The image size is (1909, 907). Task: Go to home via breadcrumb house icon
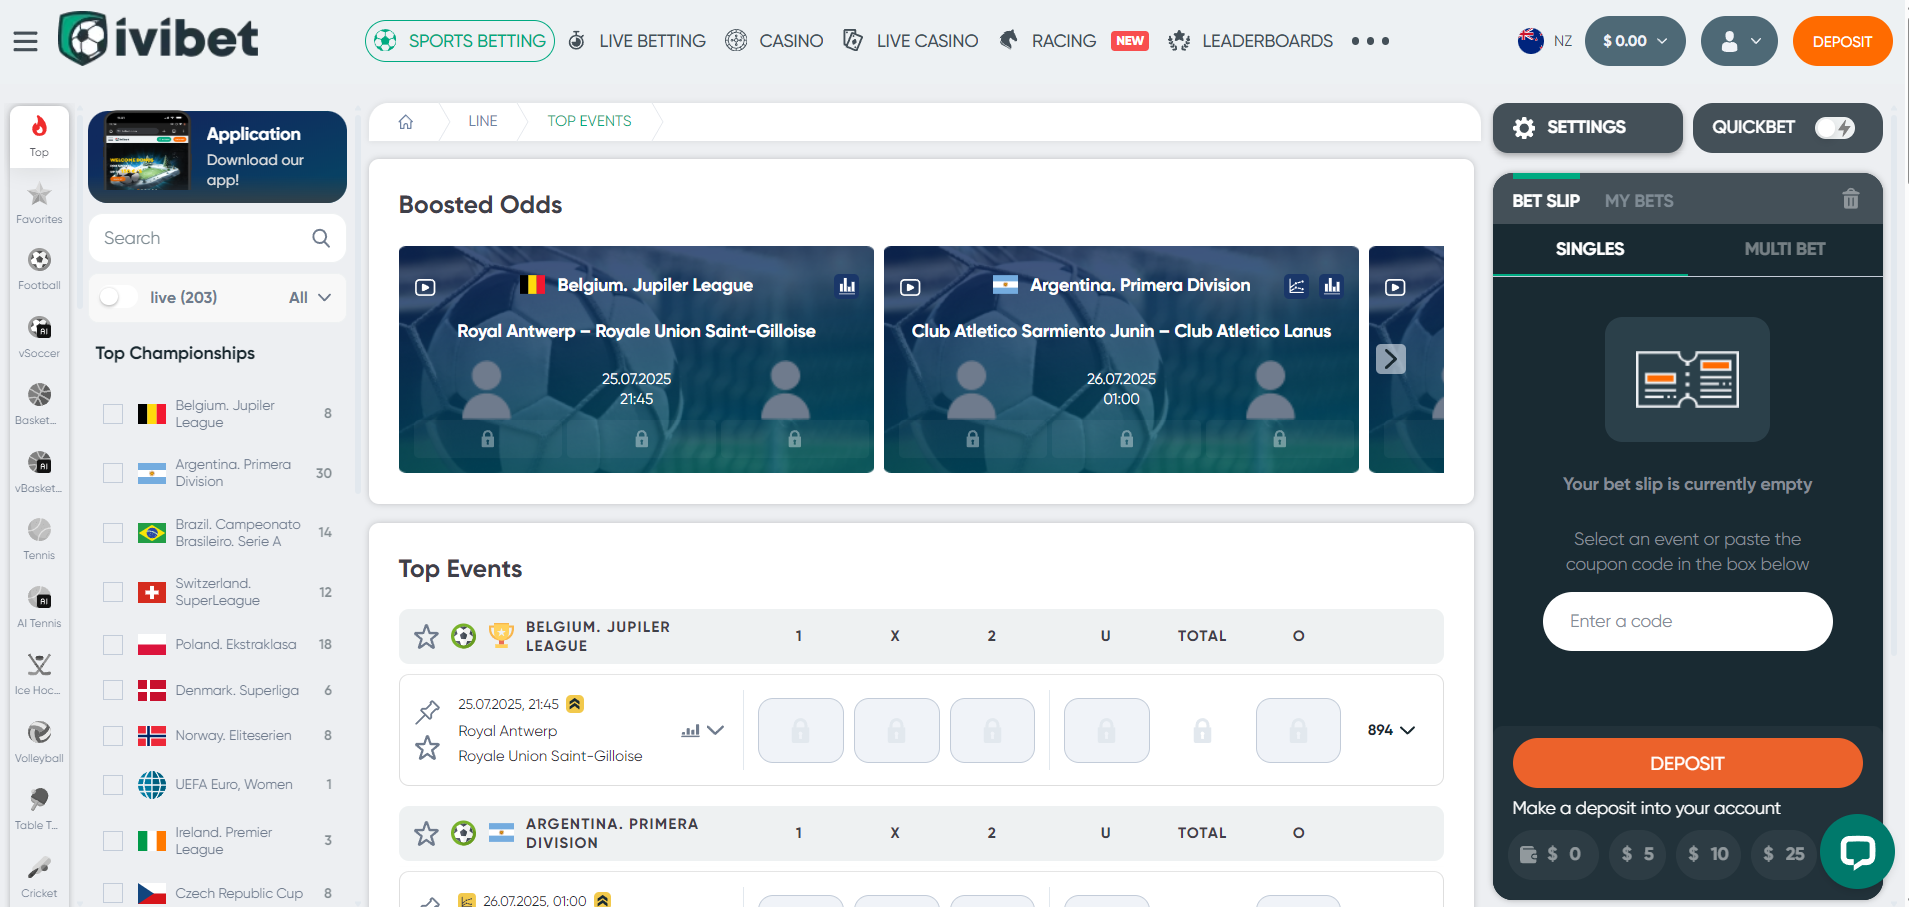406,121
